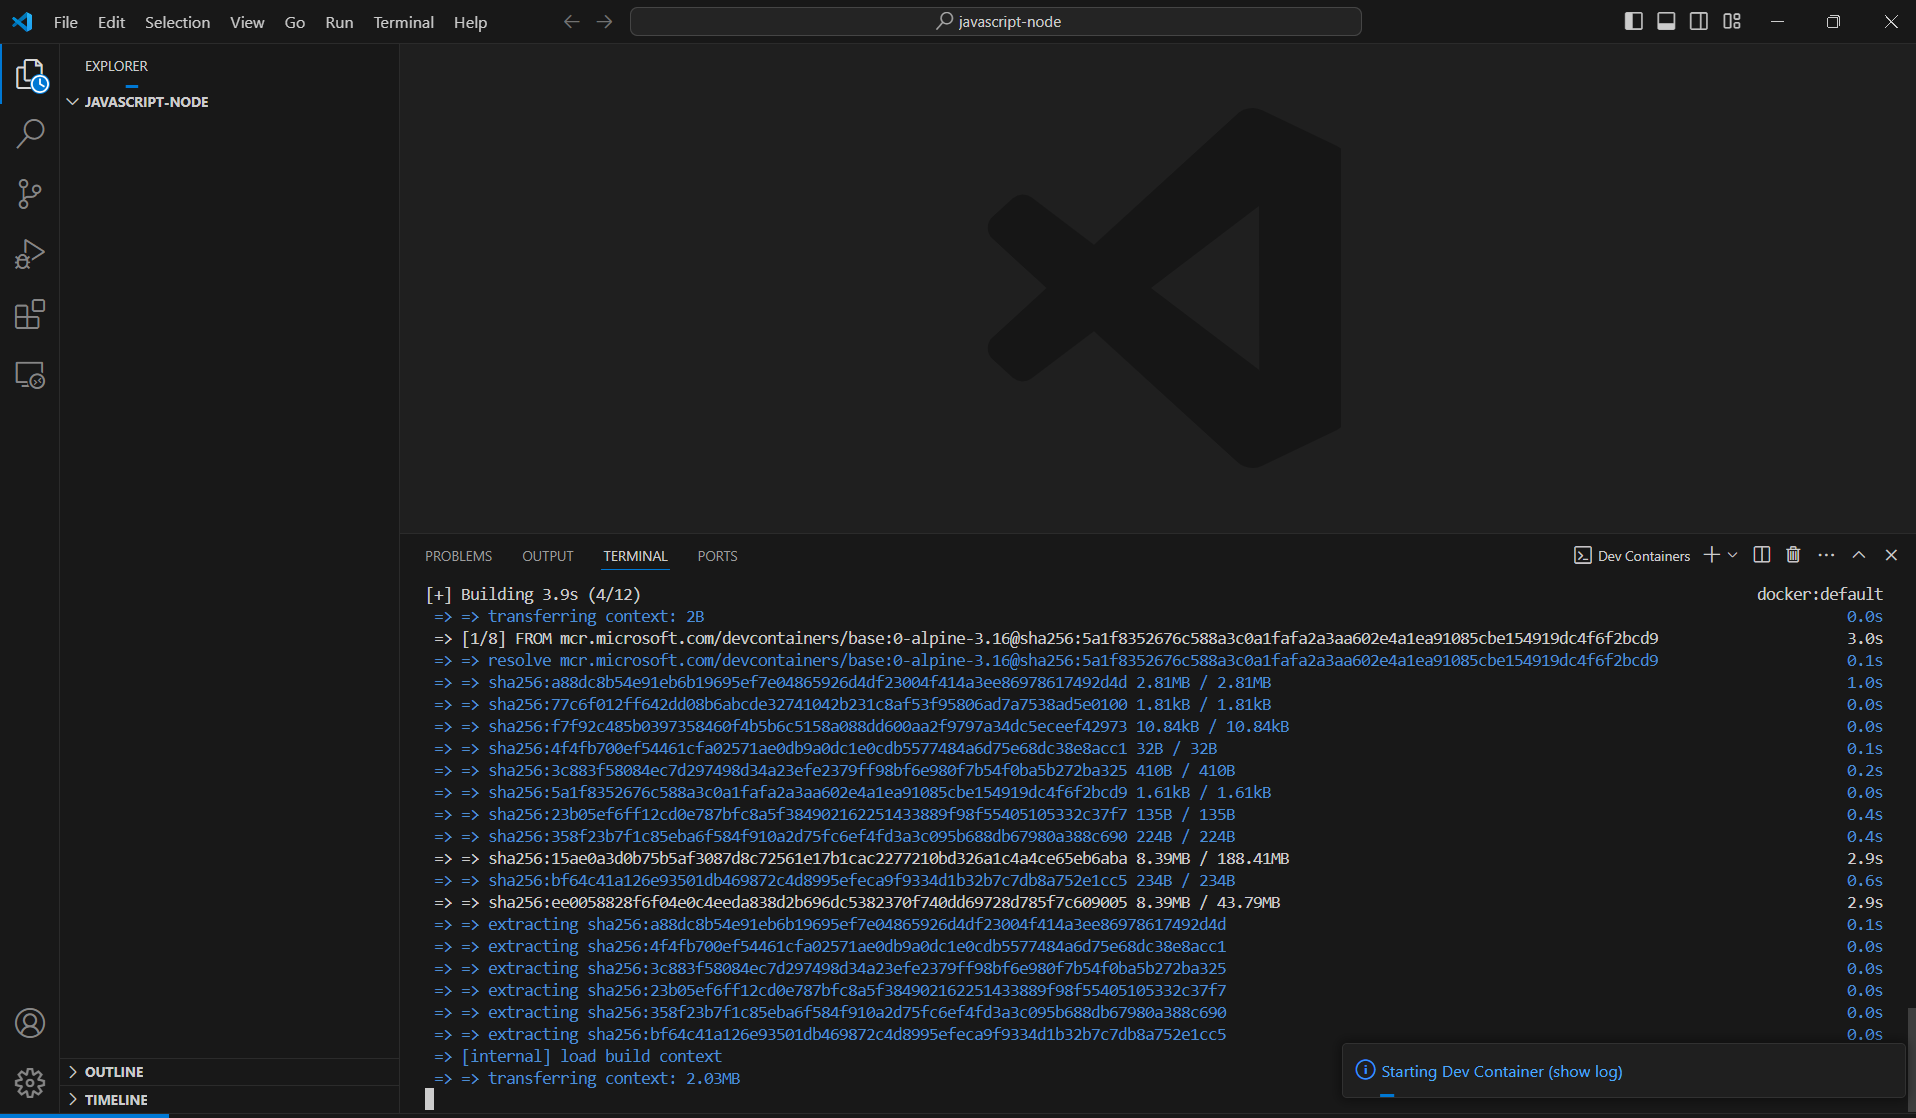
Task: Open Run and Debug view
Action: pyautogui.click(x=30, y=254)
